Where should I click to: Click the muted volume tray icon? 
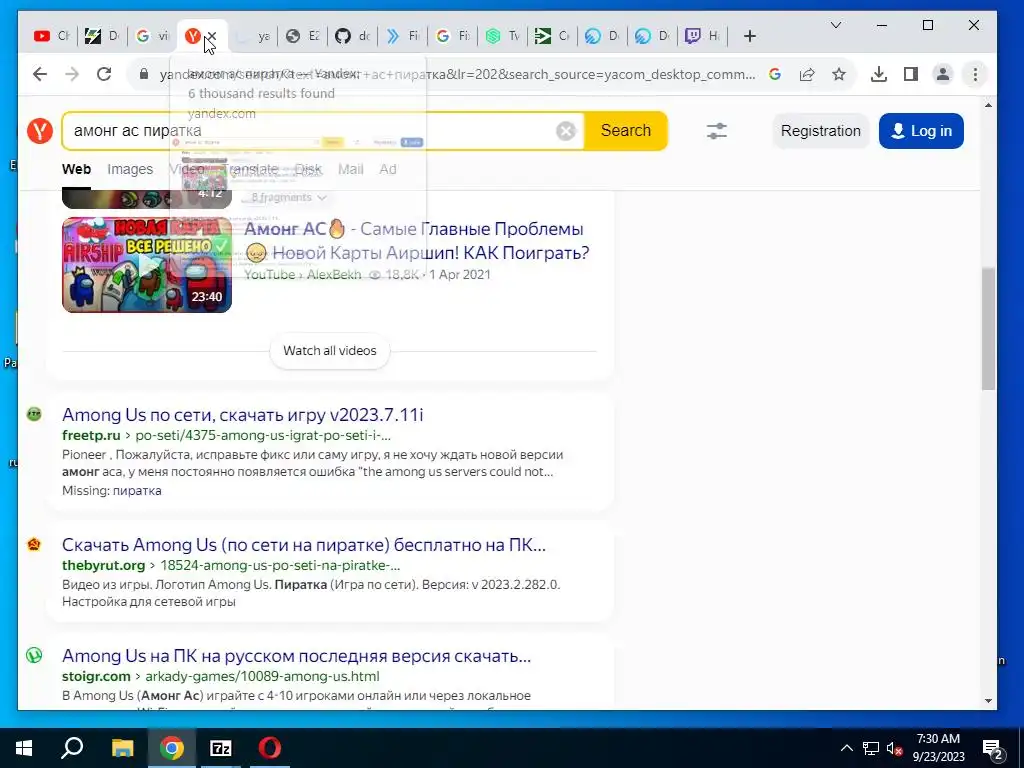[x=894, y=748]
